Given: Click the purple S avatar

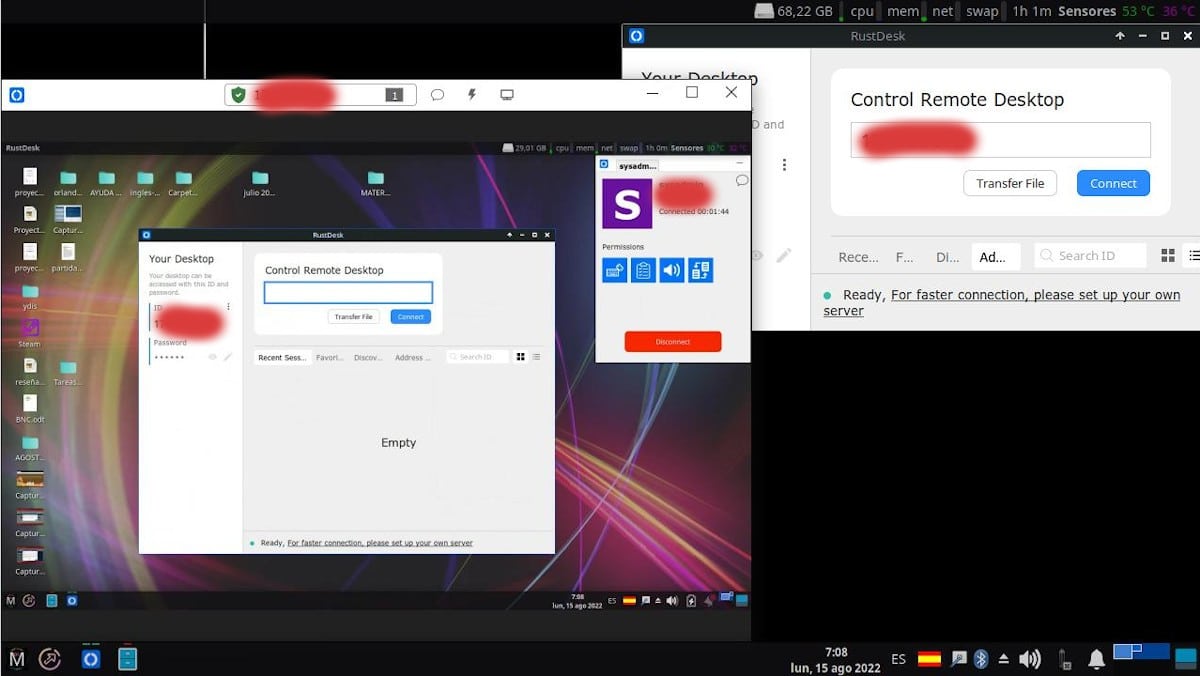Looking at the screenshot, I should [x=627, y=204].
